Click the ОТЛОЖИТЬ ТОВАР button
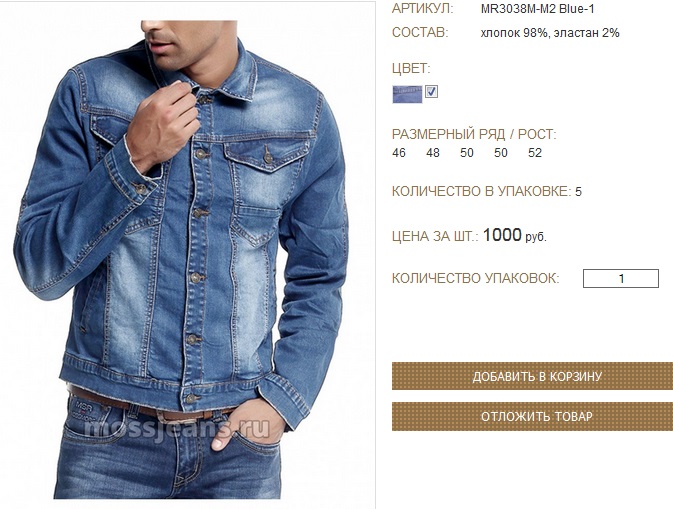 532,416
